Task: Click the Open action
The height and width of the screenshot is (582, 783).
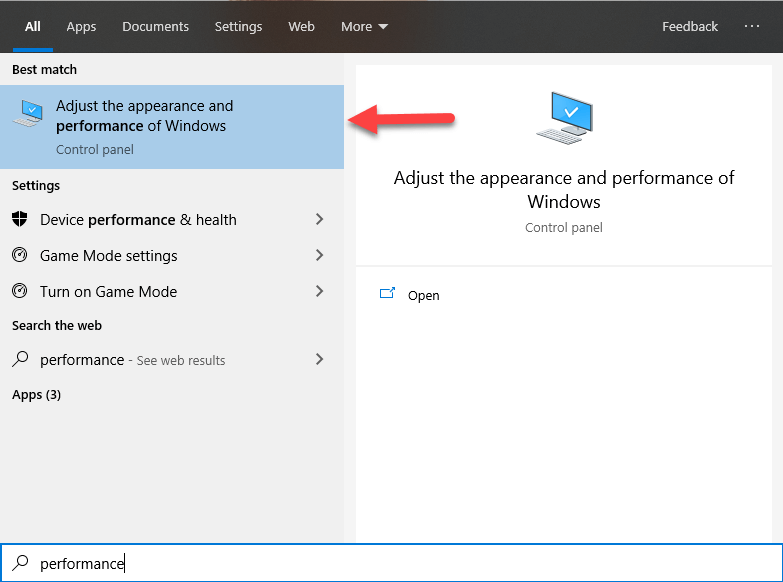Action: [x=423, y=295]
